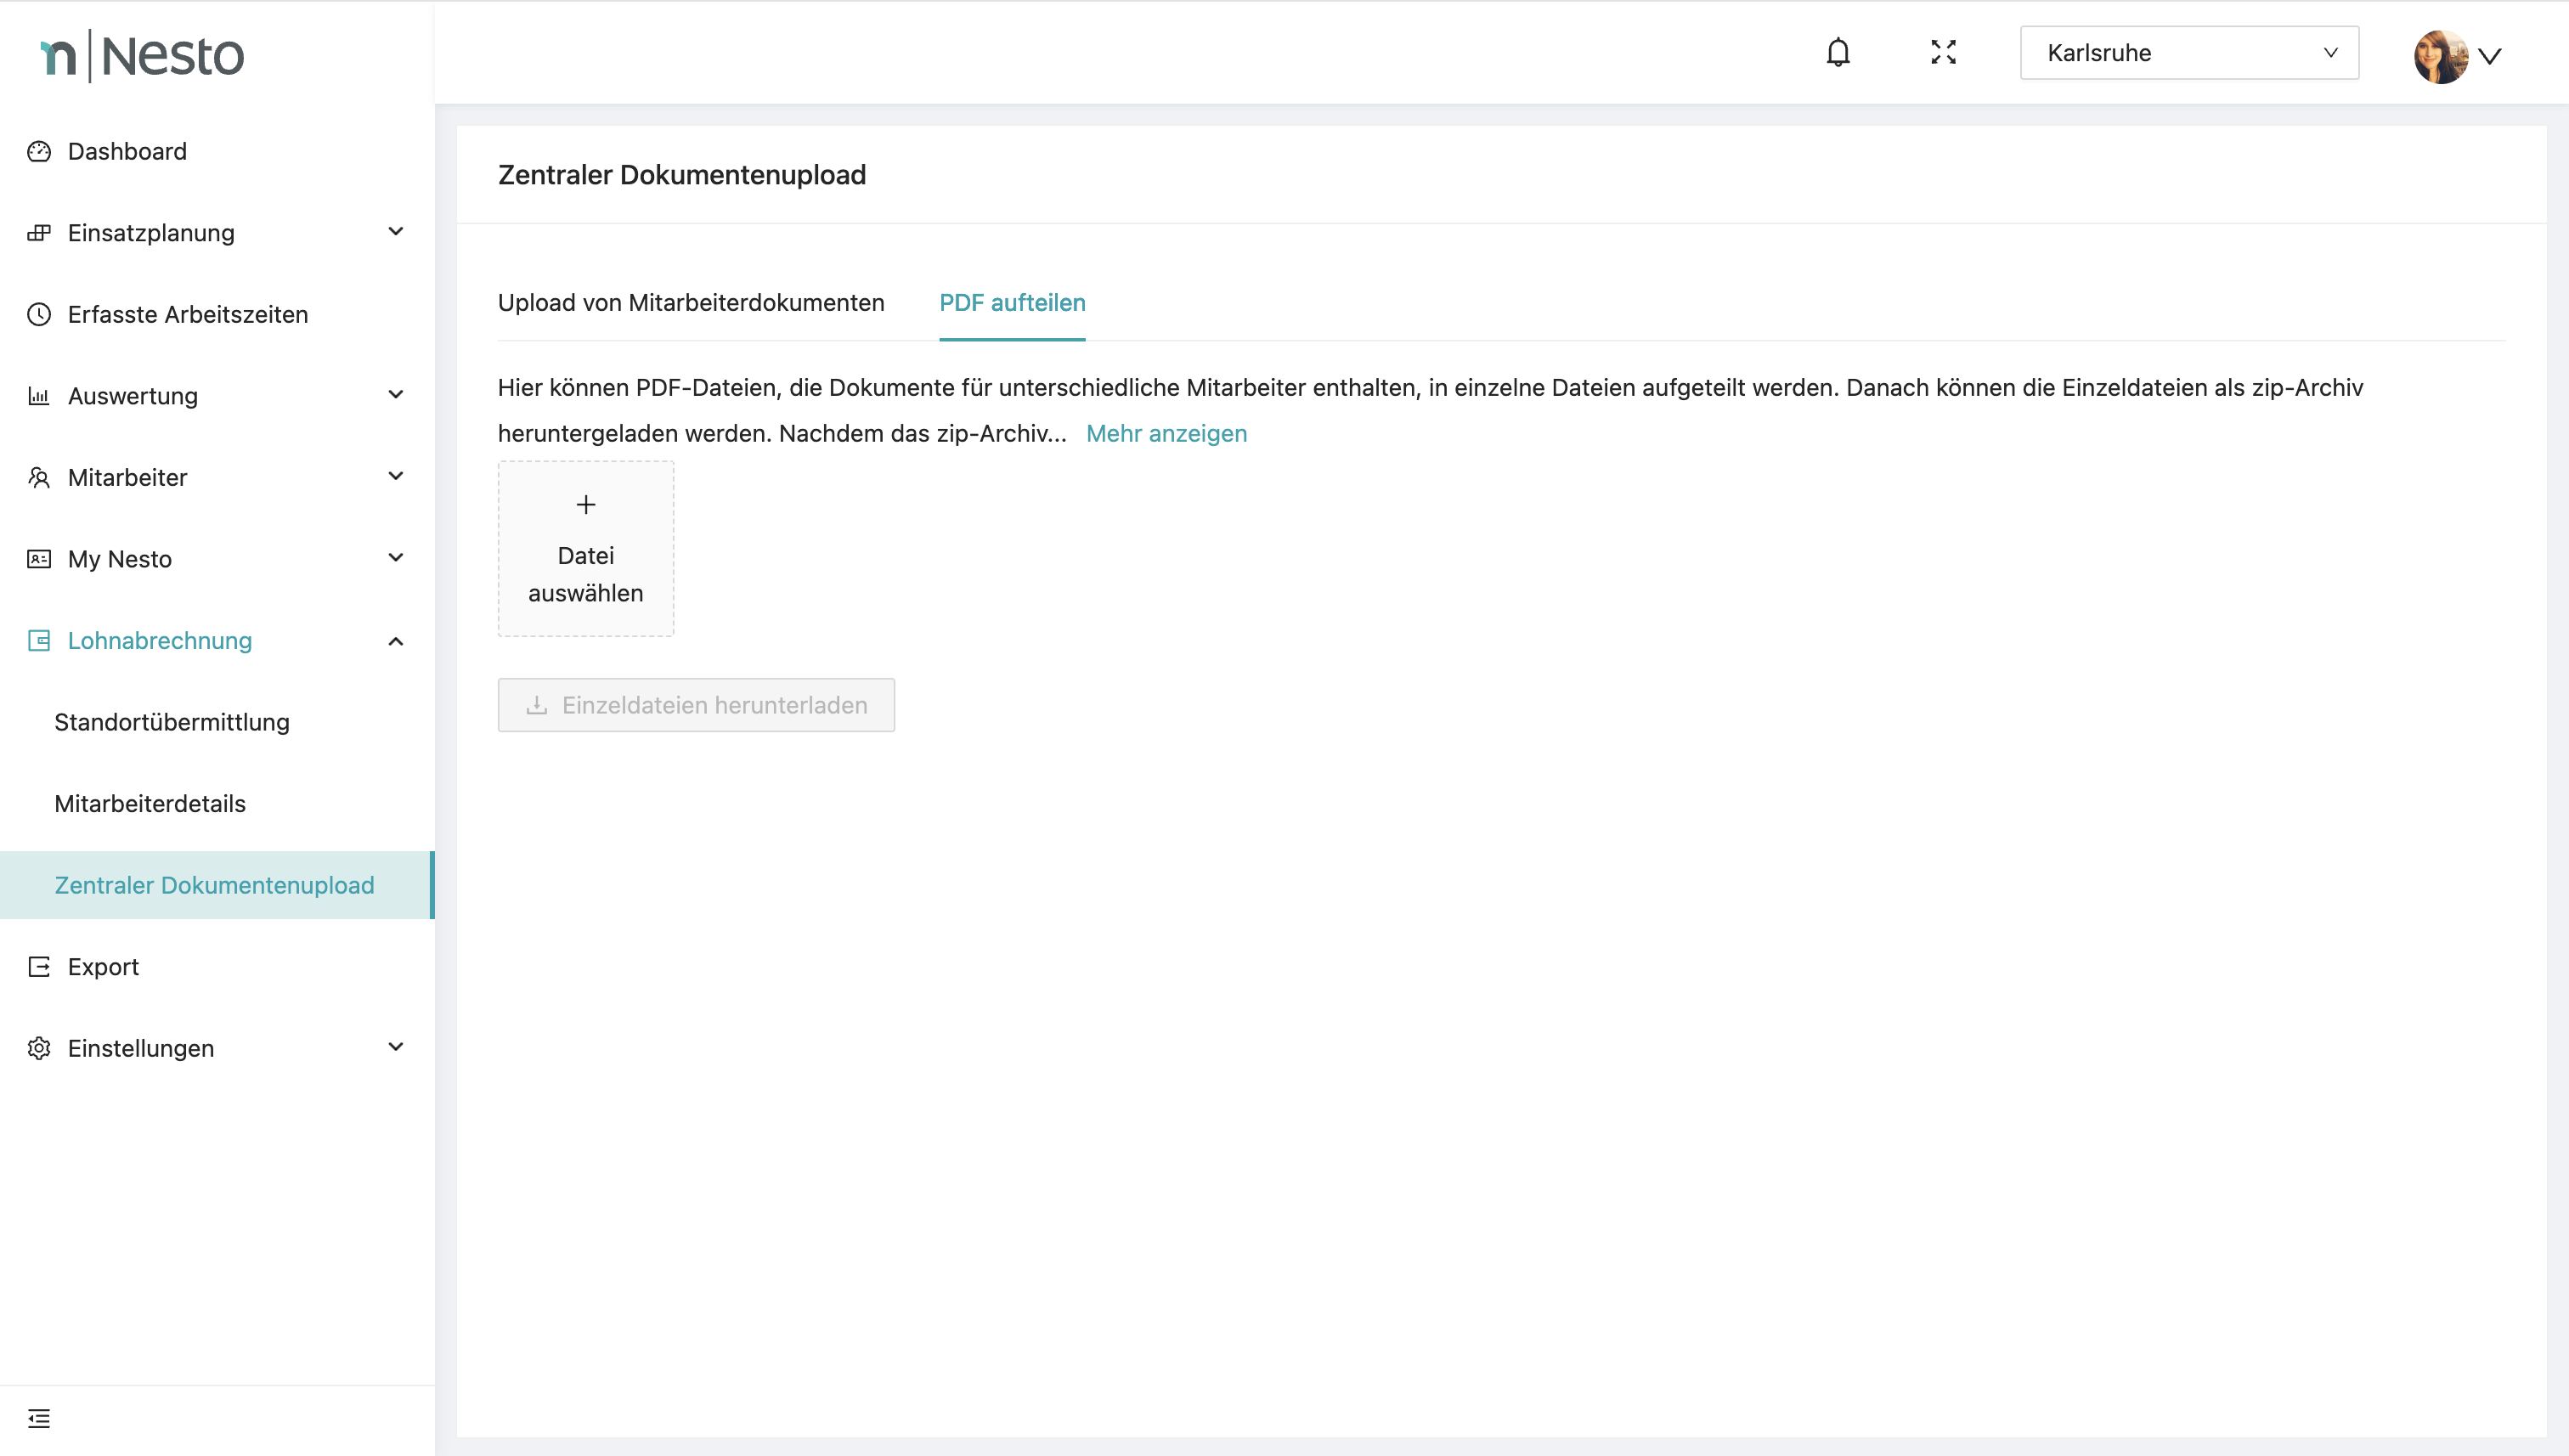Click the Erfasste Arbeitszeiten clock icon
Viewport: 2569px width, 1456px height.
click(x=39, y=314)
